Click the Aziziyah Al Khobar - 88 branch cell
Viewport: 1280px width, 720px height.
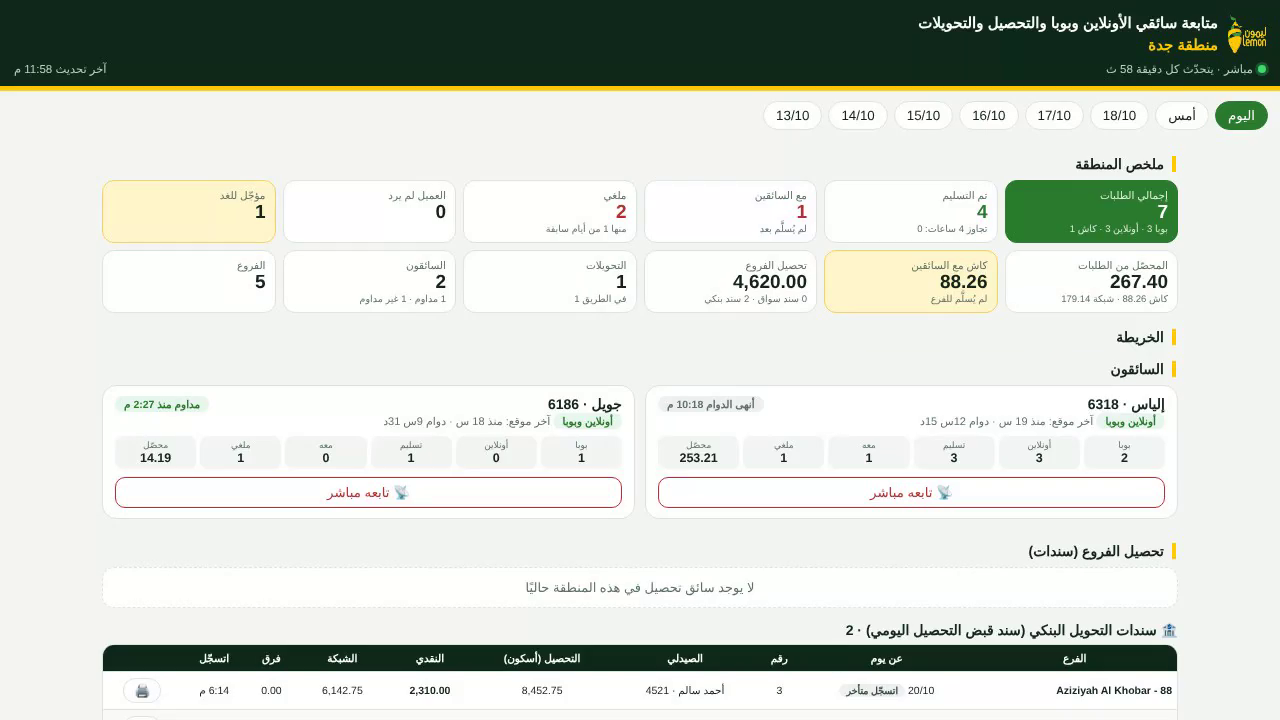[x=1114, y=691]
